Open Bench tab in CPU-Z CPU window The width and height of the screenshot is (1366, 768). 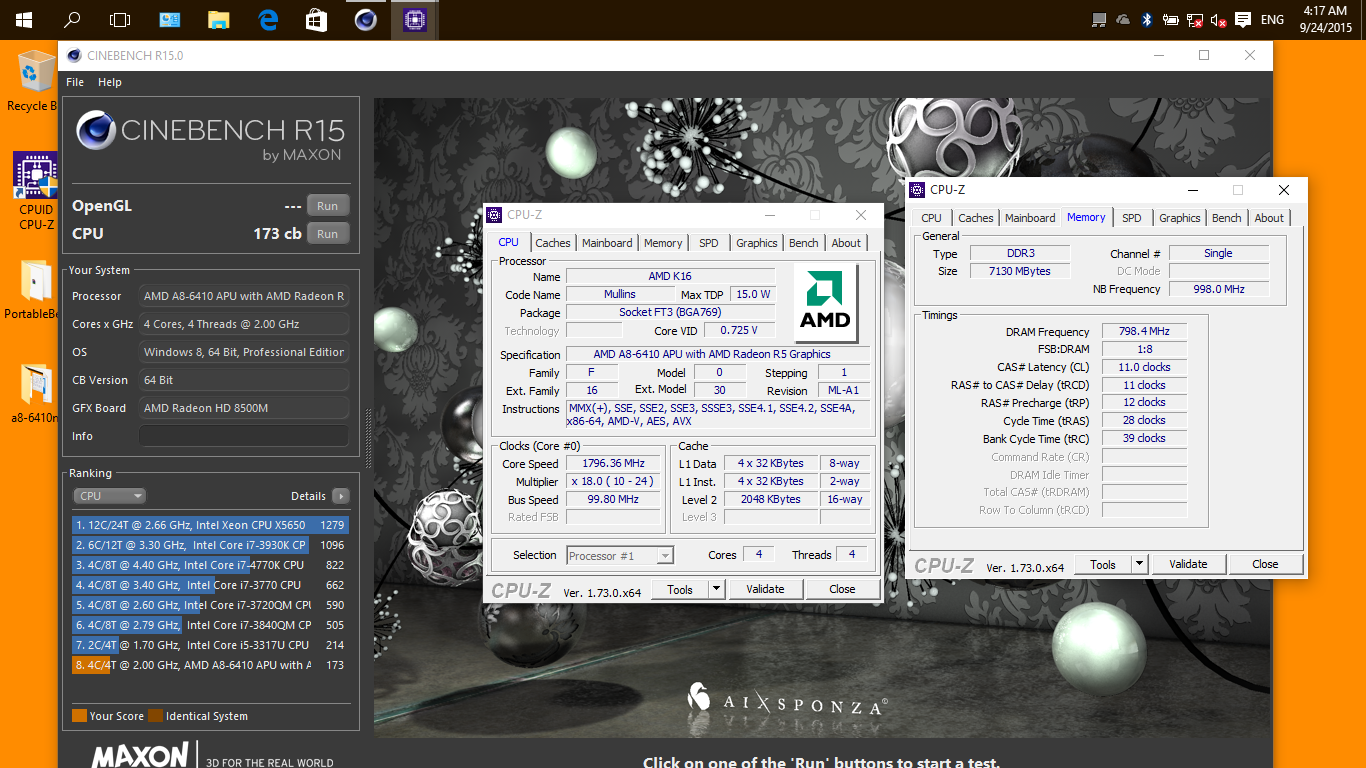point(804,243)
